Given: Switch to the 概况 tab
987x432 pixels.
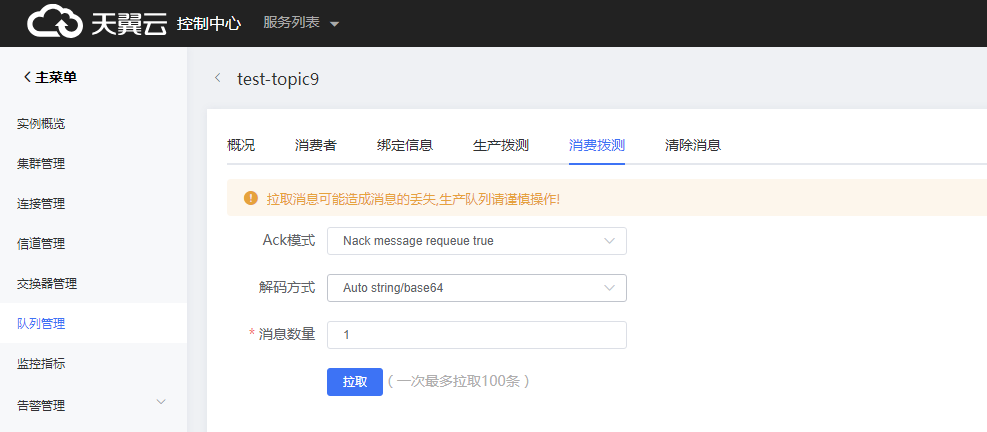Looking at the screenshot, I should point(241,145).
